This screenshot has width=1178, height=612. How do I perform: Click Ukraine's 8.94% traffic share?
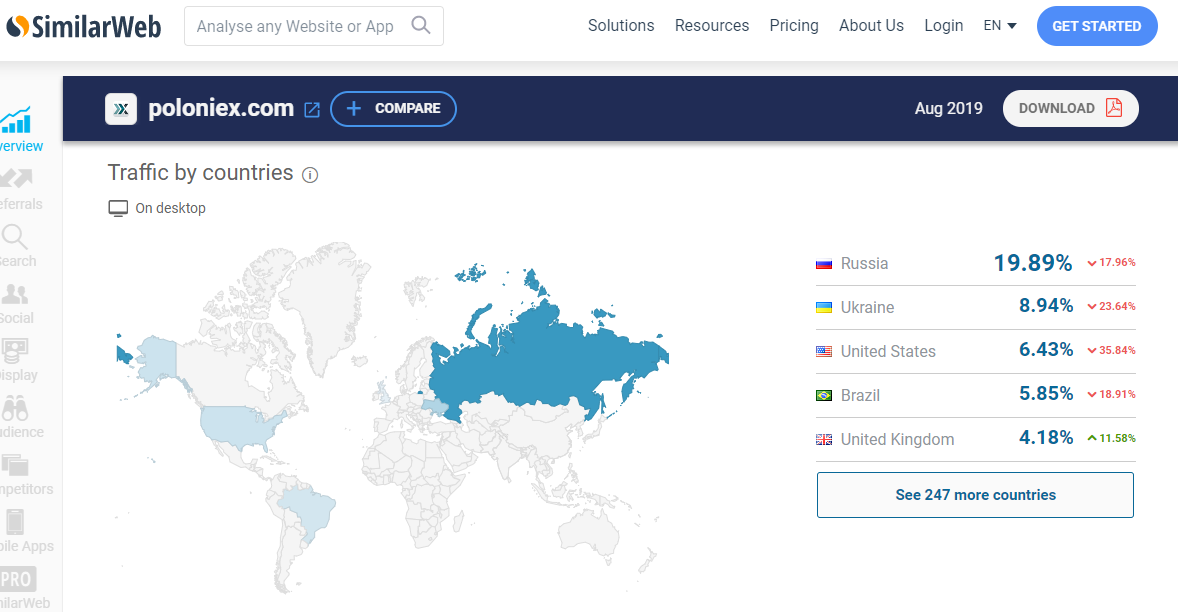click(1046, 306)
